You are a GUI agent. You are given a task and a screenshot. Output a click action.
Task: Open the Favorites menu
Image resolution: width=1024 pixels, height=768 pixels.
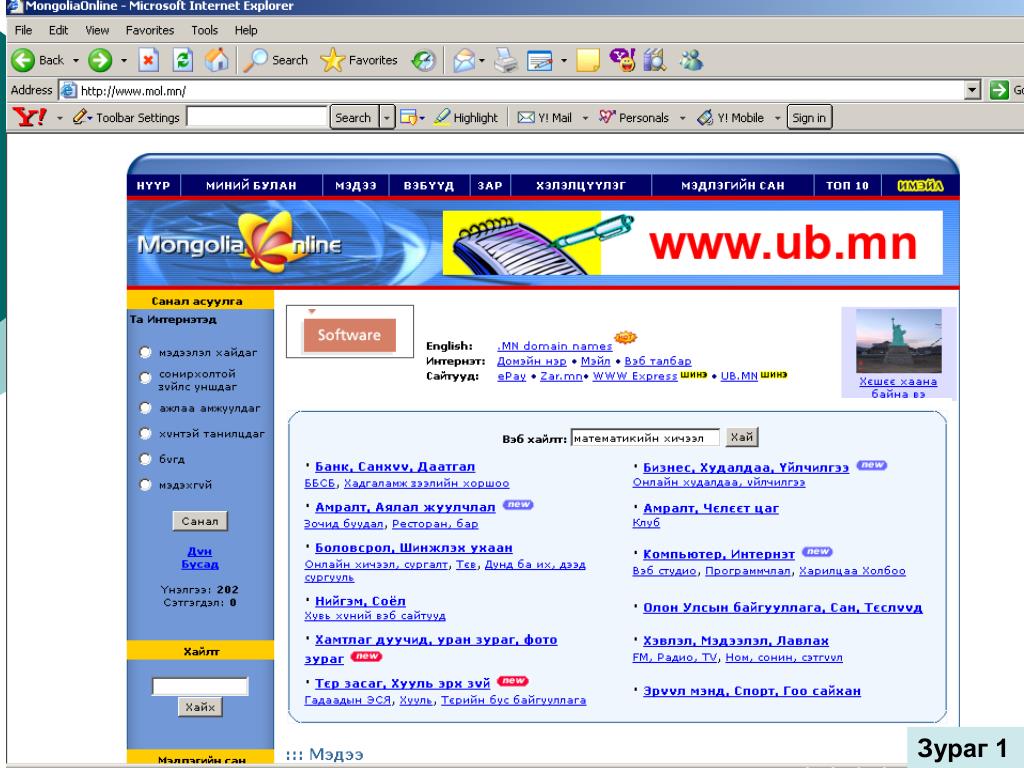(x=150, y=30)
